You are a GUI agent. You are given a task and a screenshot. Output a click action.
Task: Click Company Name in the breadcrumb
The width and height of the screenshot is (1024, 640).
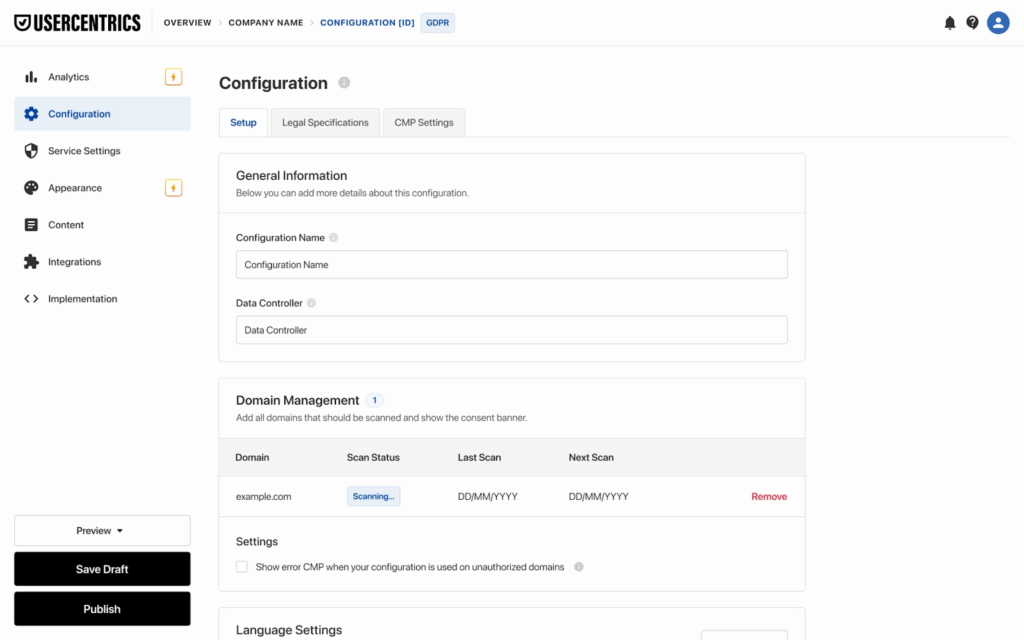tap(265, 23)
